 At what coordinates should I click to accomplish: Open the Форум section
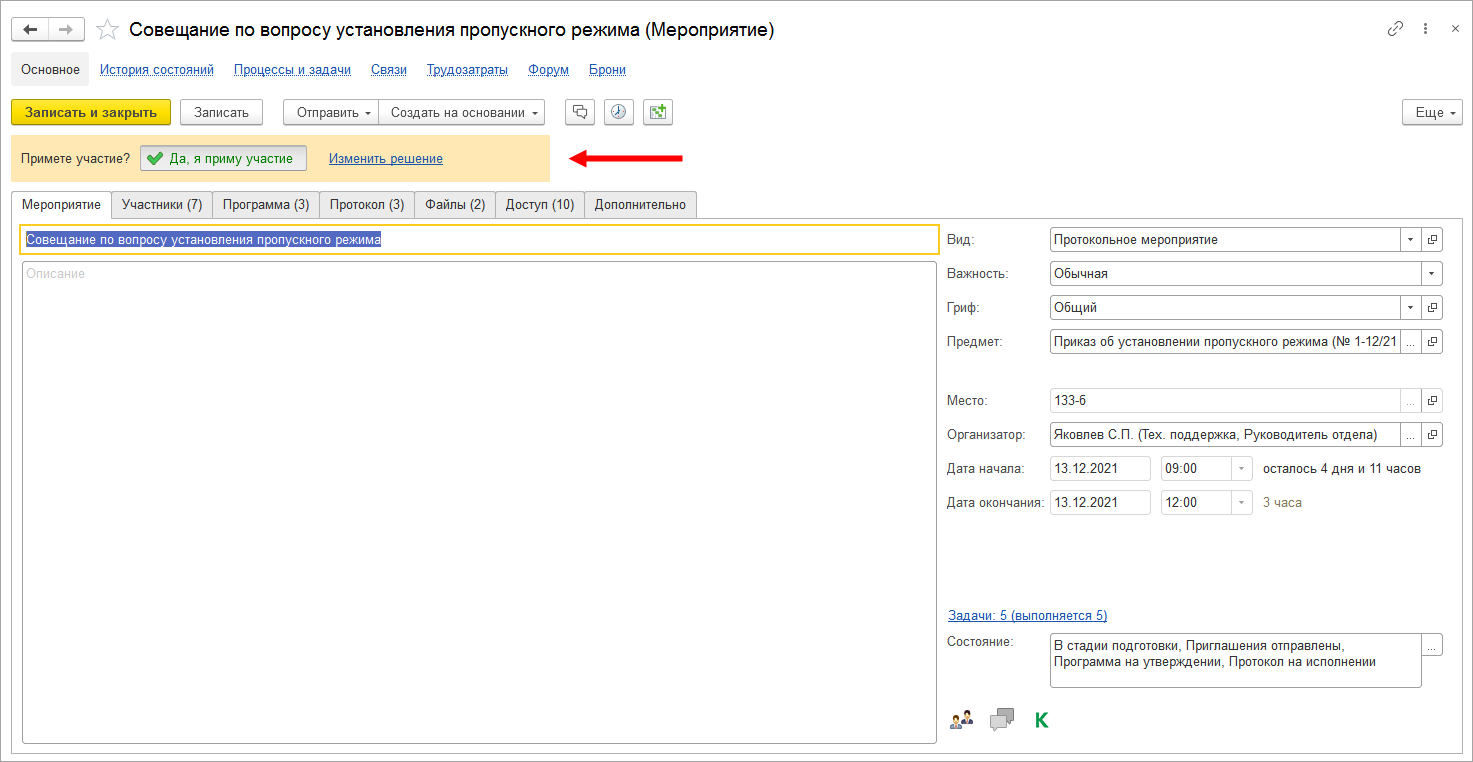click(549, 70)
